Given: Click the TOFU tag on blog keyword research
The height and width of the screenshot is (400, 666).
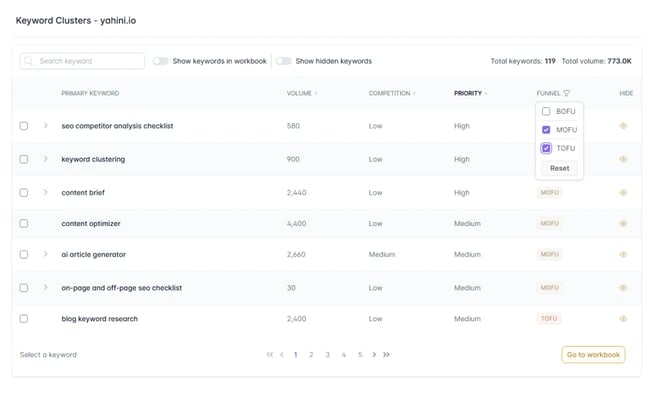Looking at the screenshot, I should pos(549,318).
